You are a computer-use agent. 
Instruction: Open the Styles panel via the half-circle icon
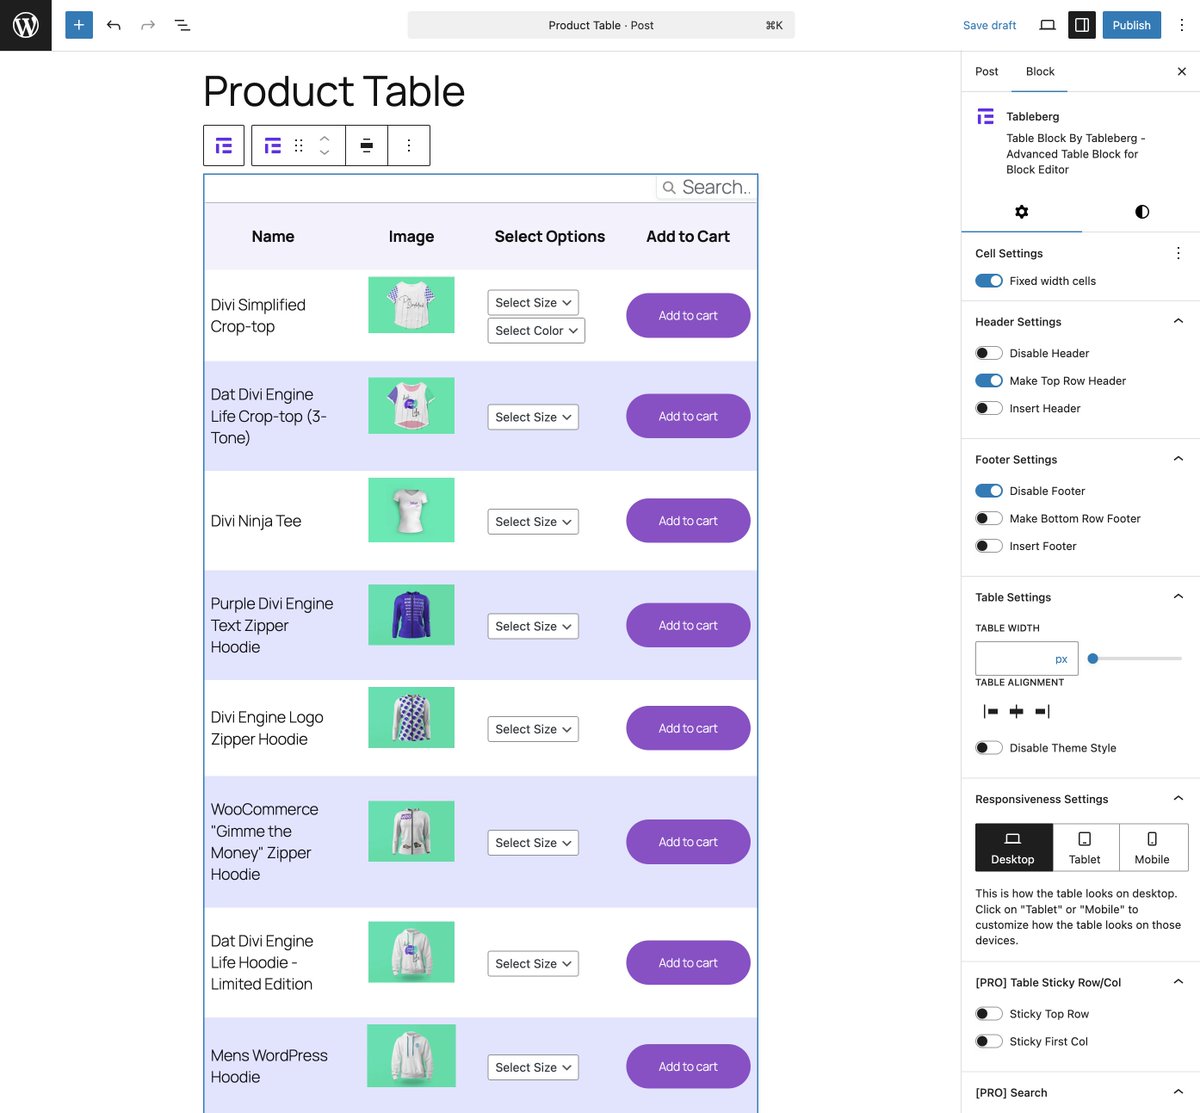[x=1141, y=212]
